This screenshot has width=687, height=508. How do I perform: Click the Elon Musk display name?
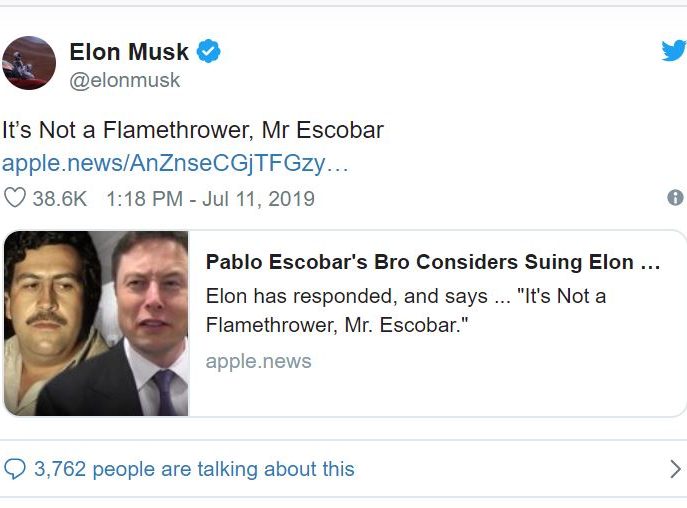click(129, 52)
